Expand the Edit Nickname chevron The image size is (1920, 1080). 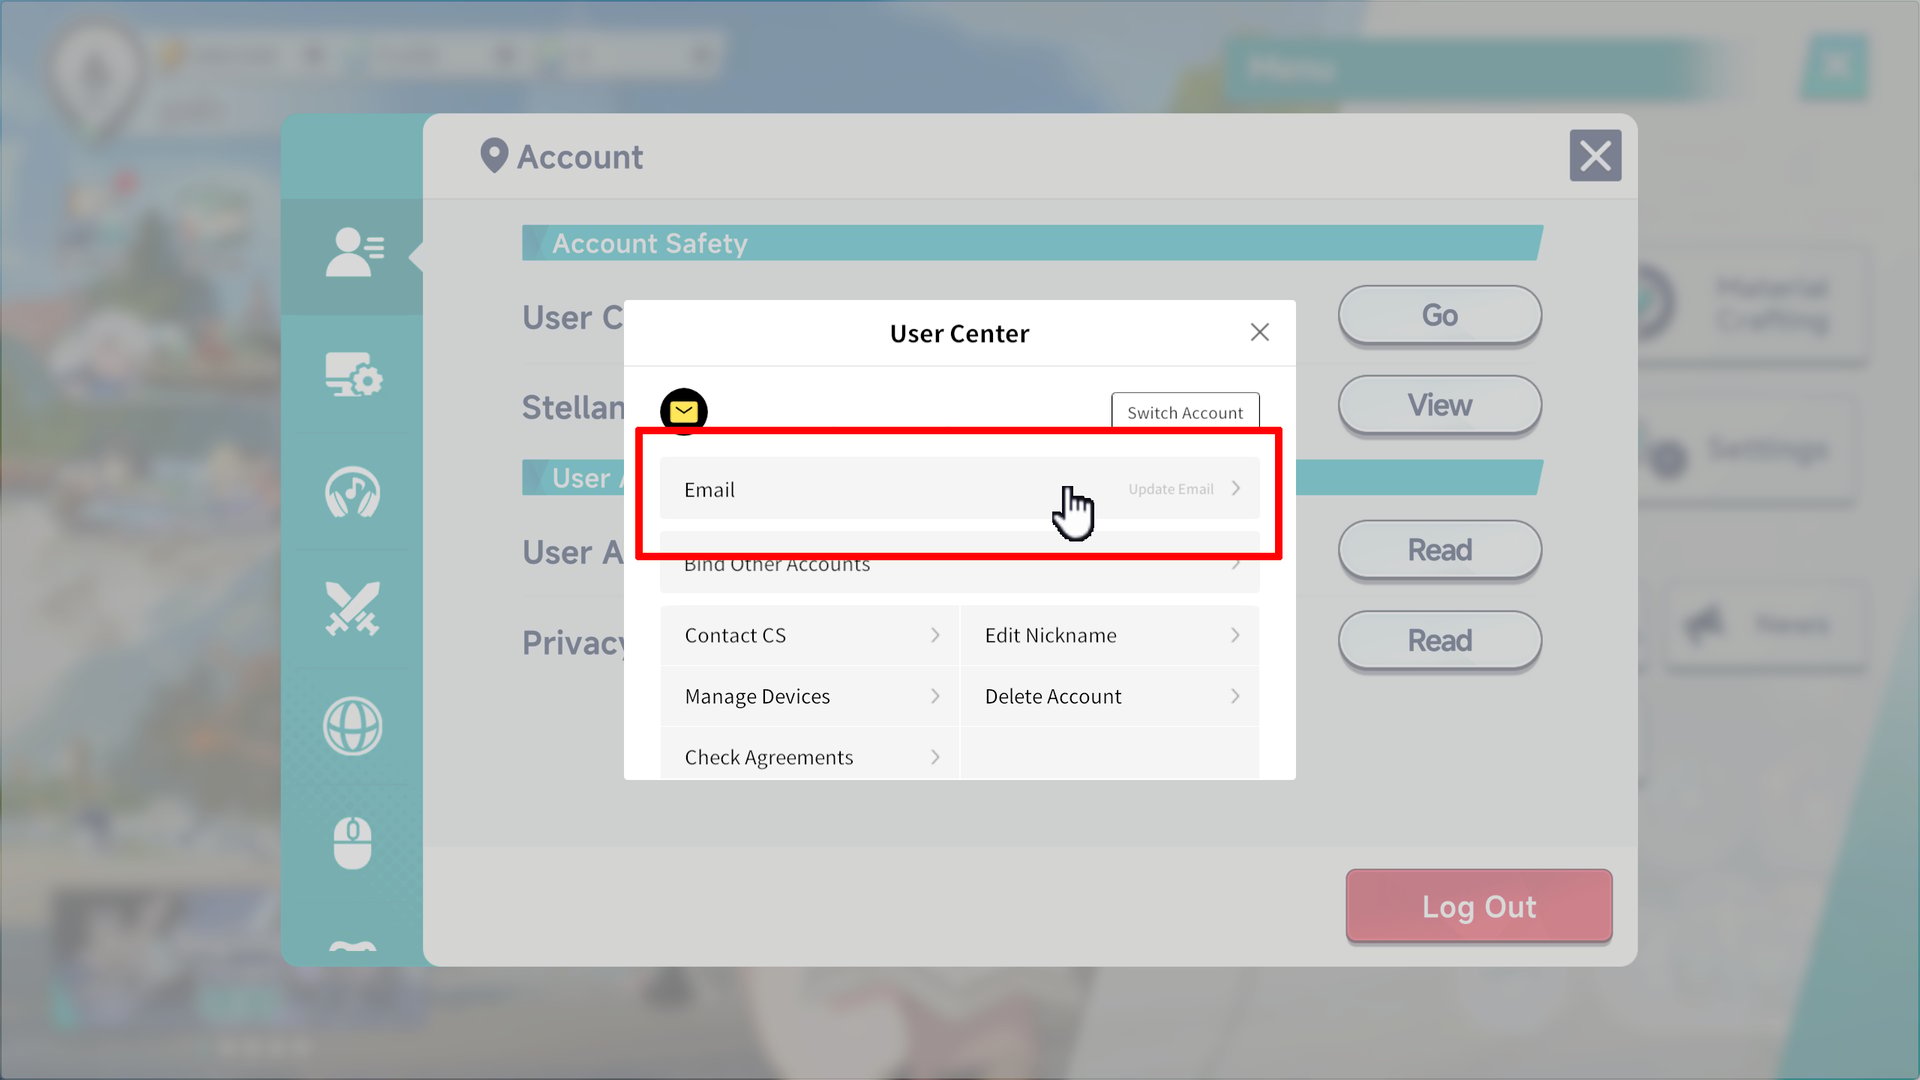click(x=1235, y=635)
